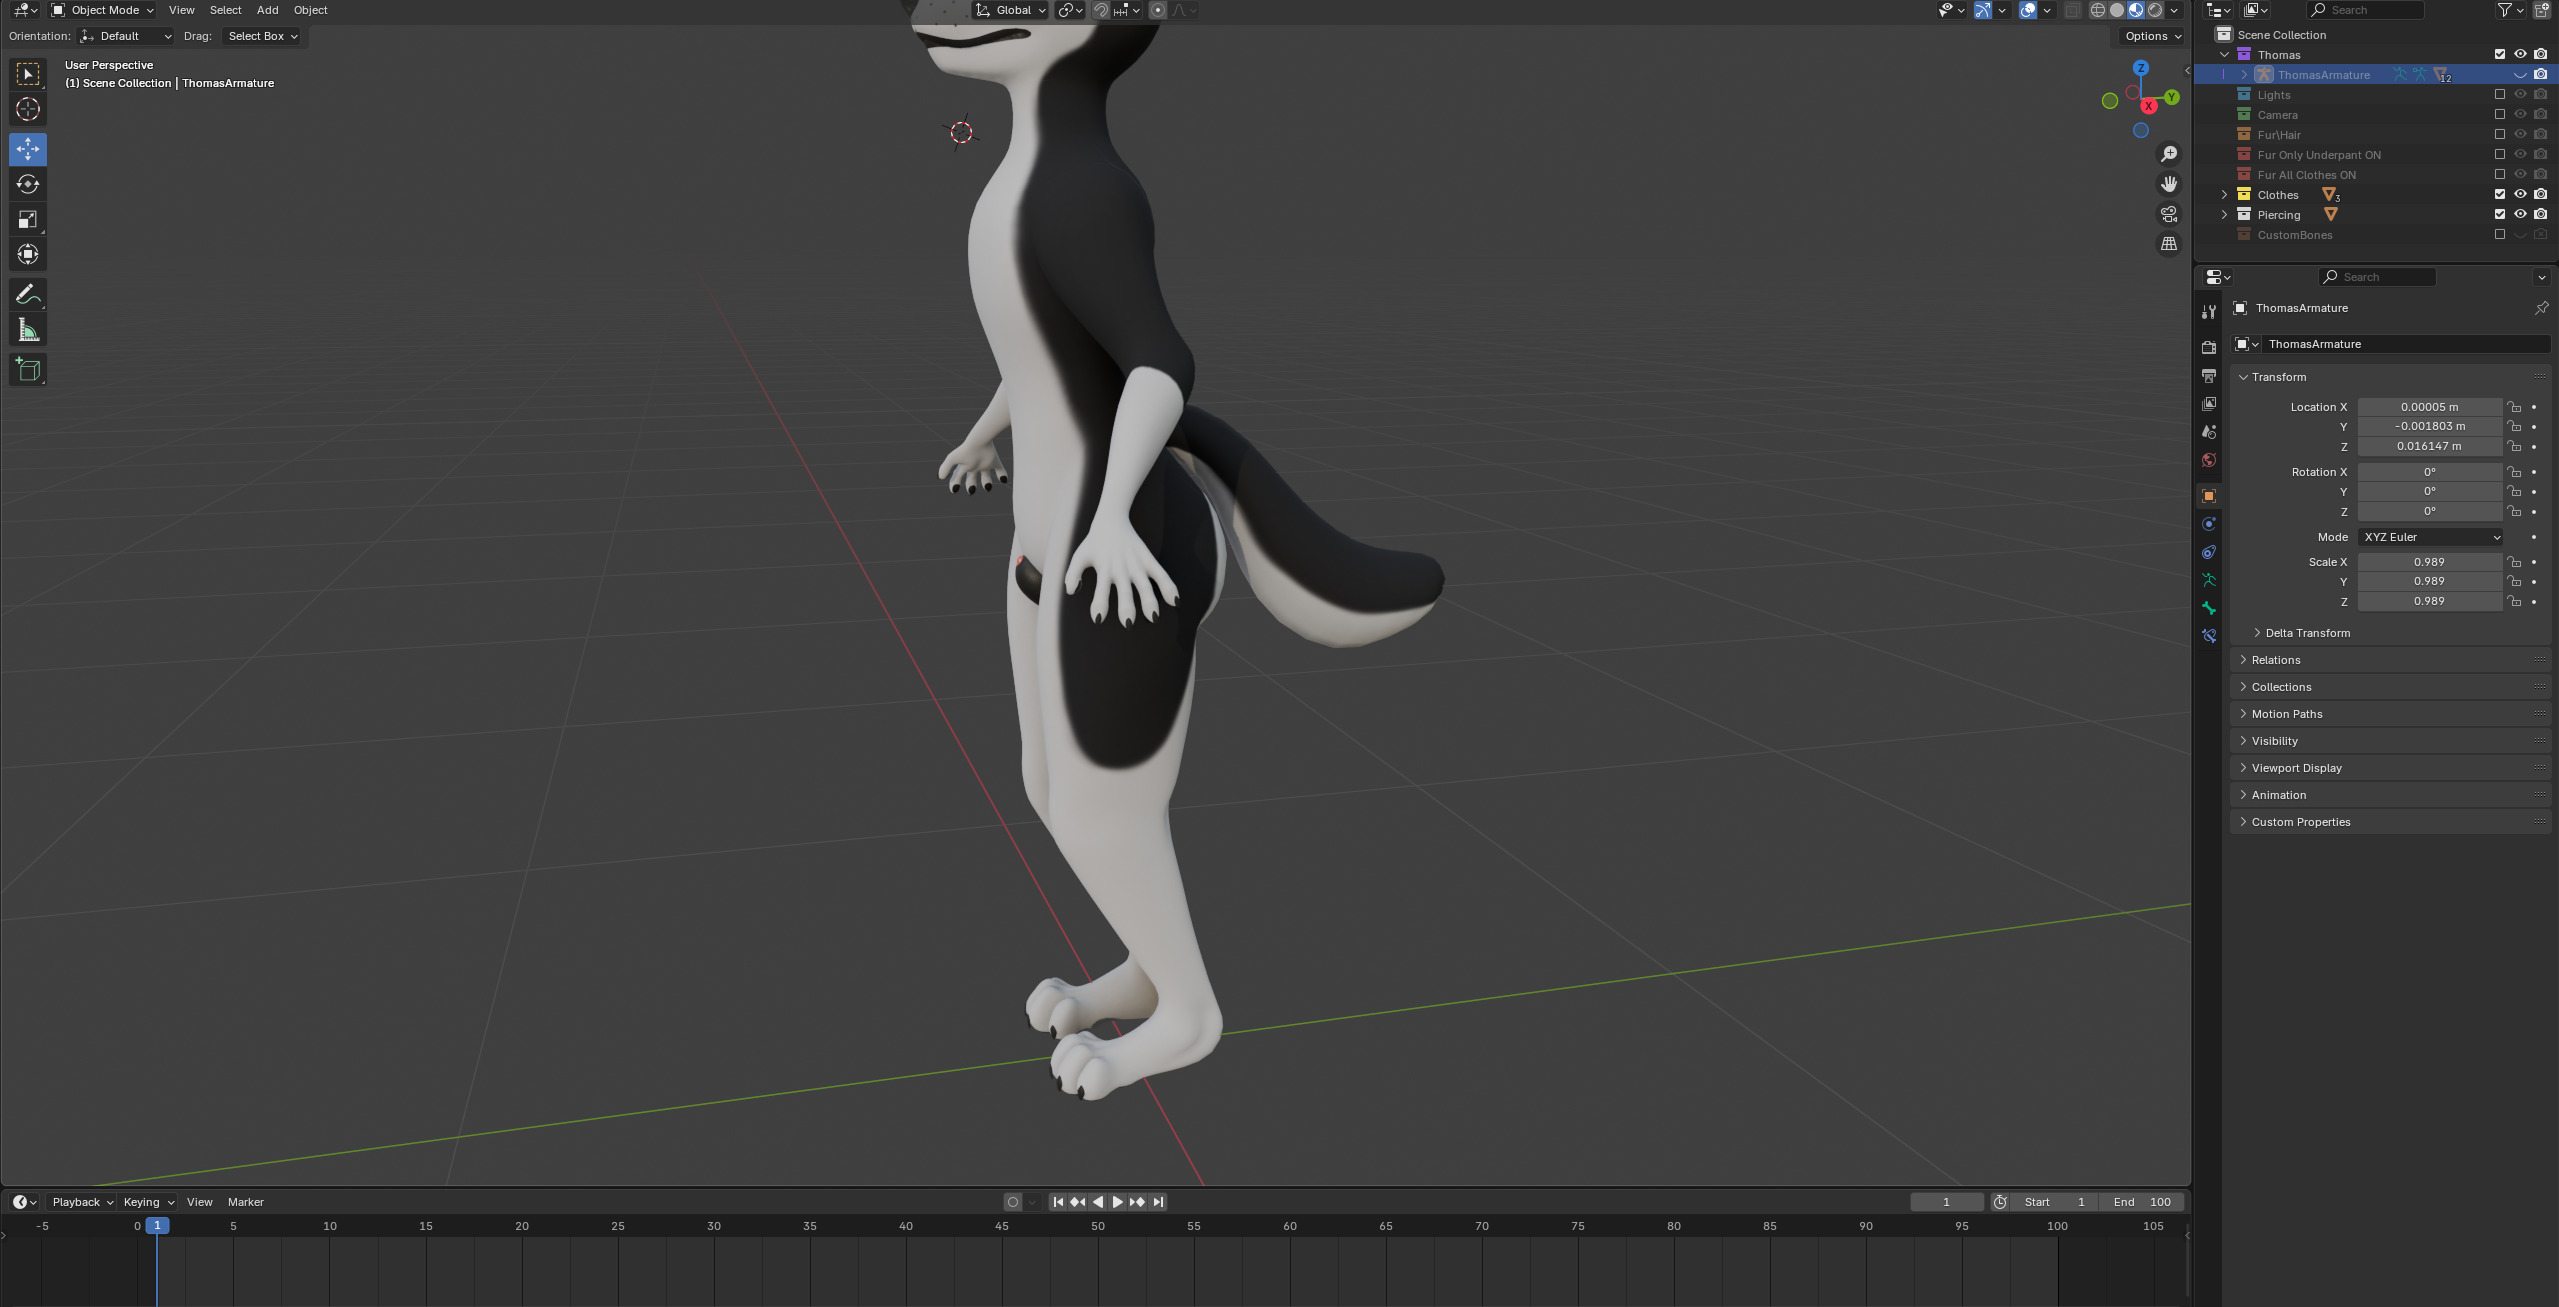Open the Output properties tab
The image size is (2559, 1307).
2209,376
